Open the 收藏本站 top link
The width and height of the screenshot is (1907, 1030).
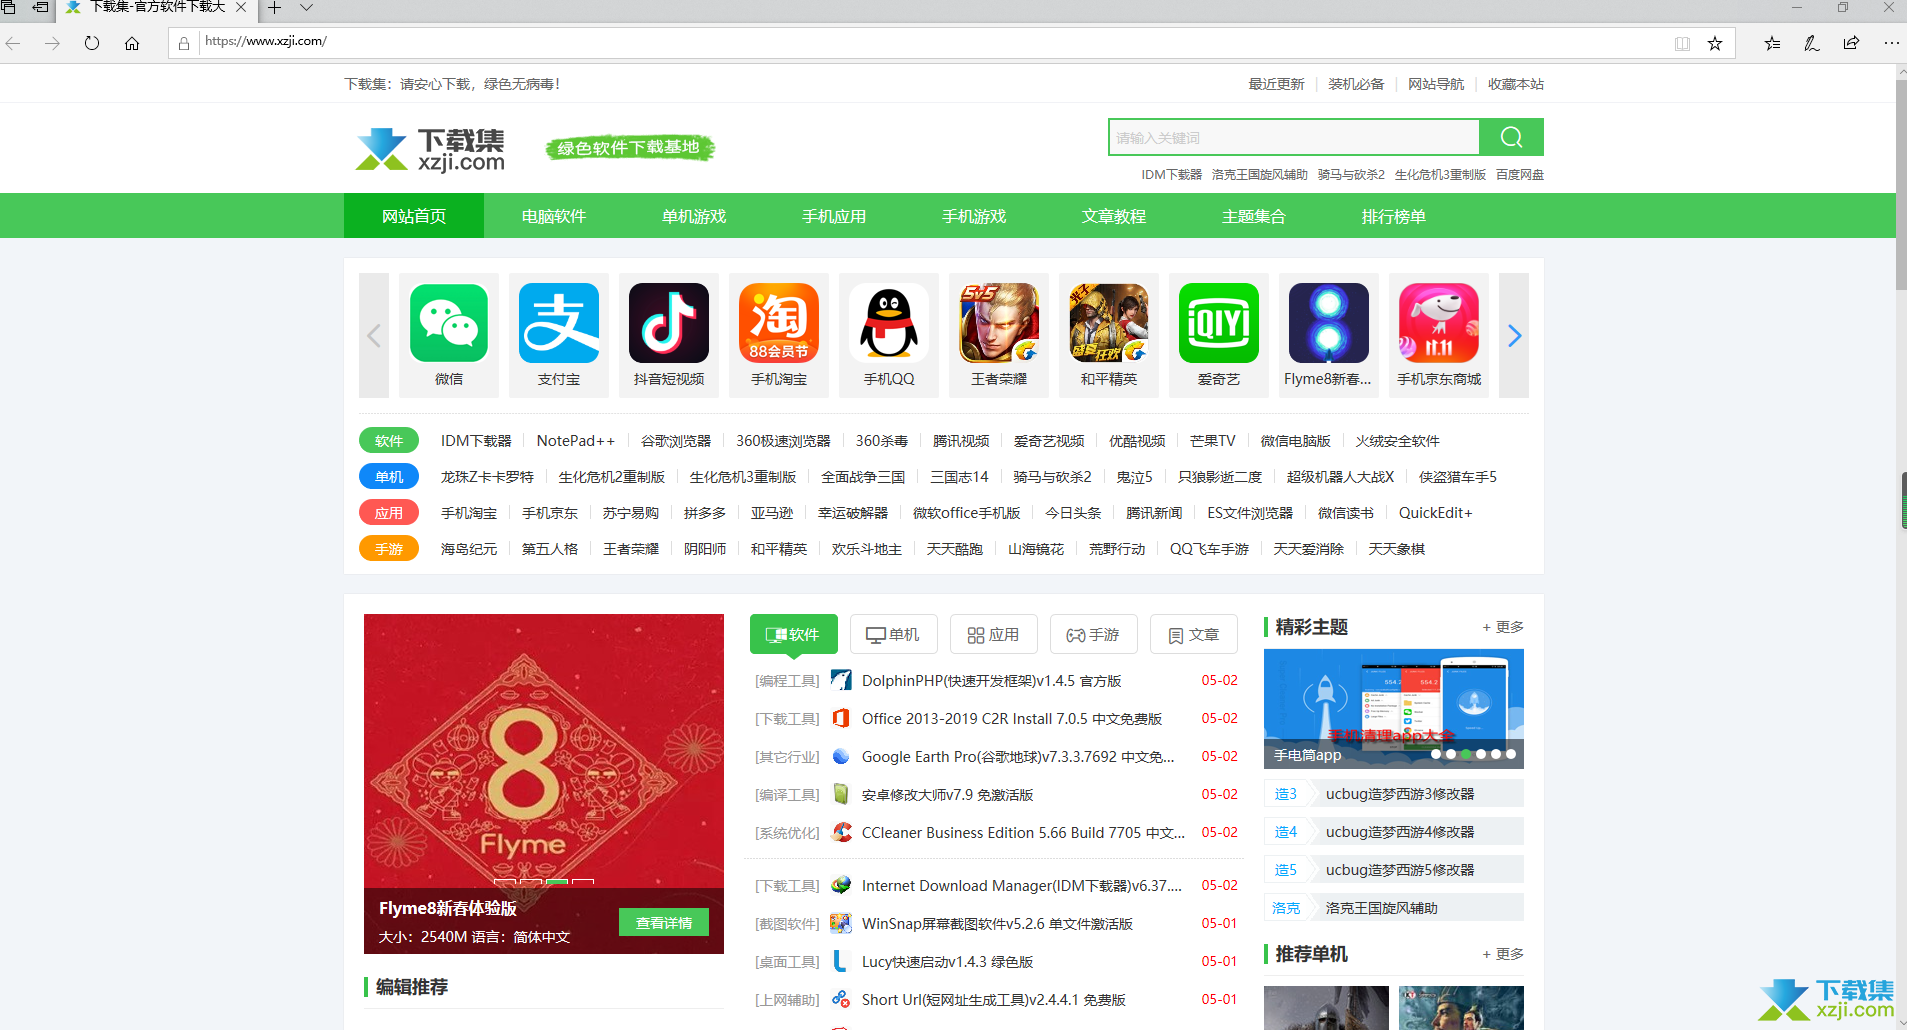1516,84
